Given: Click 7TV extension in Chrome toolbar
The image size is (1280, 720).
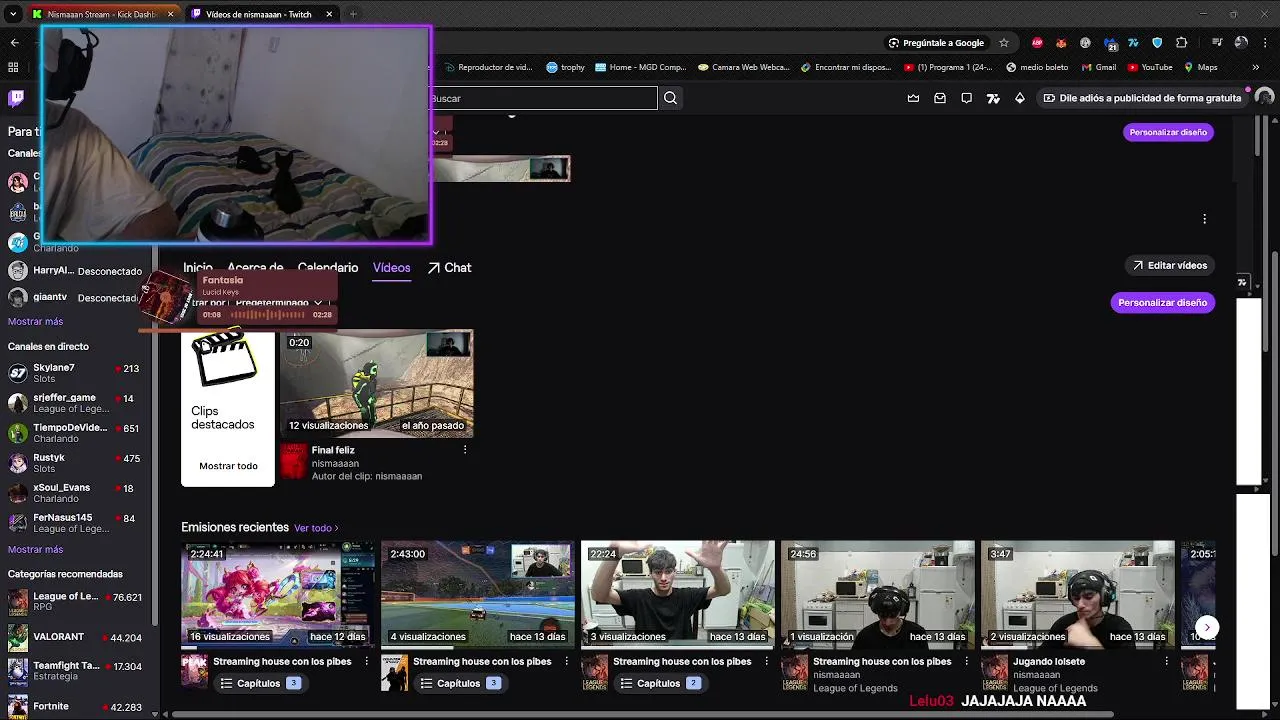Looking at the screenshot, I should (x=1133, y=43).
